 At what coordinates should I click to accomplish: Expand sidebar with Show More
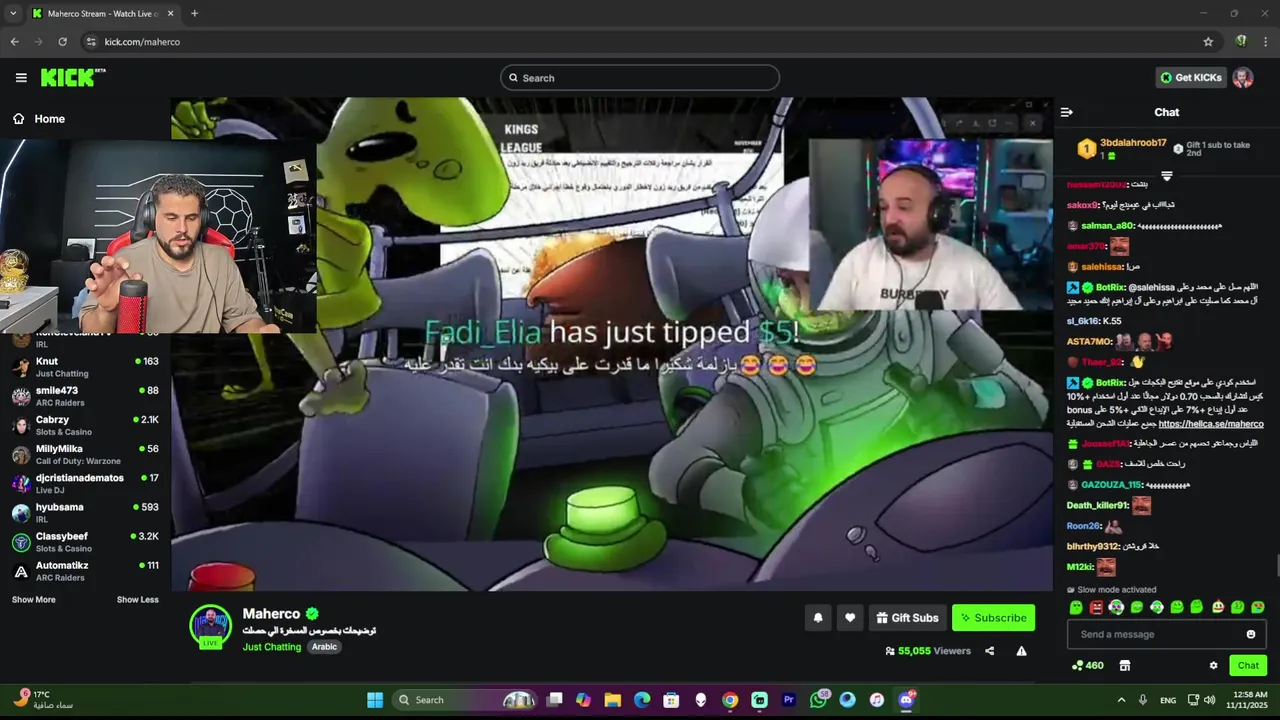(34, 600)
